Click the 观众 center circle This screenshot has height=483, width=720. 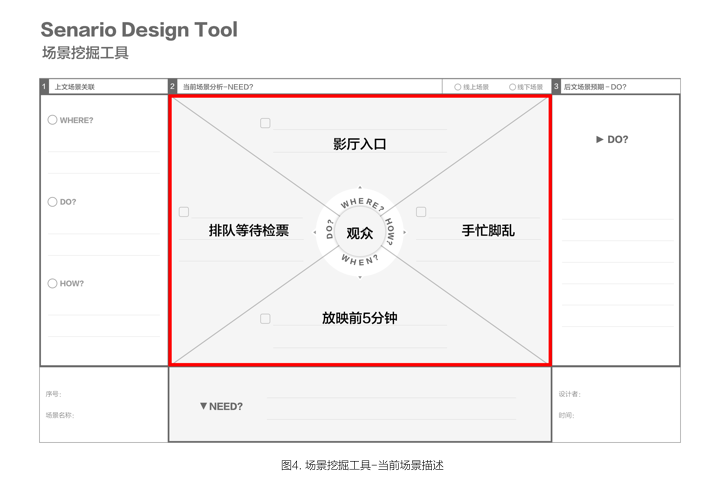pyautogui.click(x=360, y=233)
